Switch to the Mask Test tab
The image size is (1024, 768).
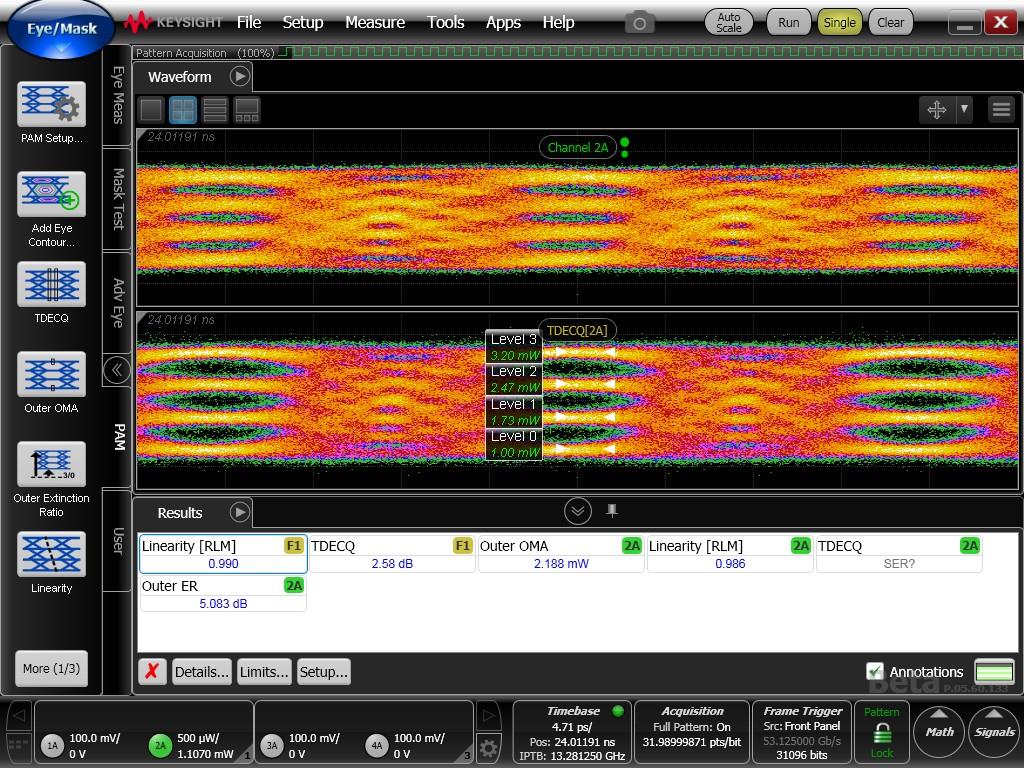click(x=117, y=197)
